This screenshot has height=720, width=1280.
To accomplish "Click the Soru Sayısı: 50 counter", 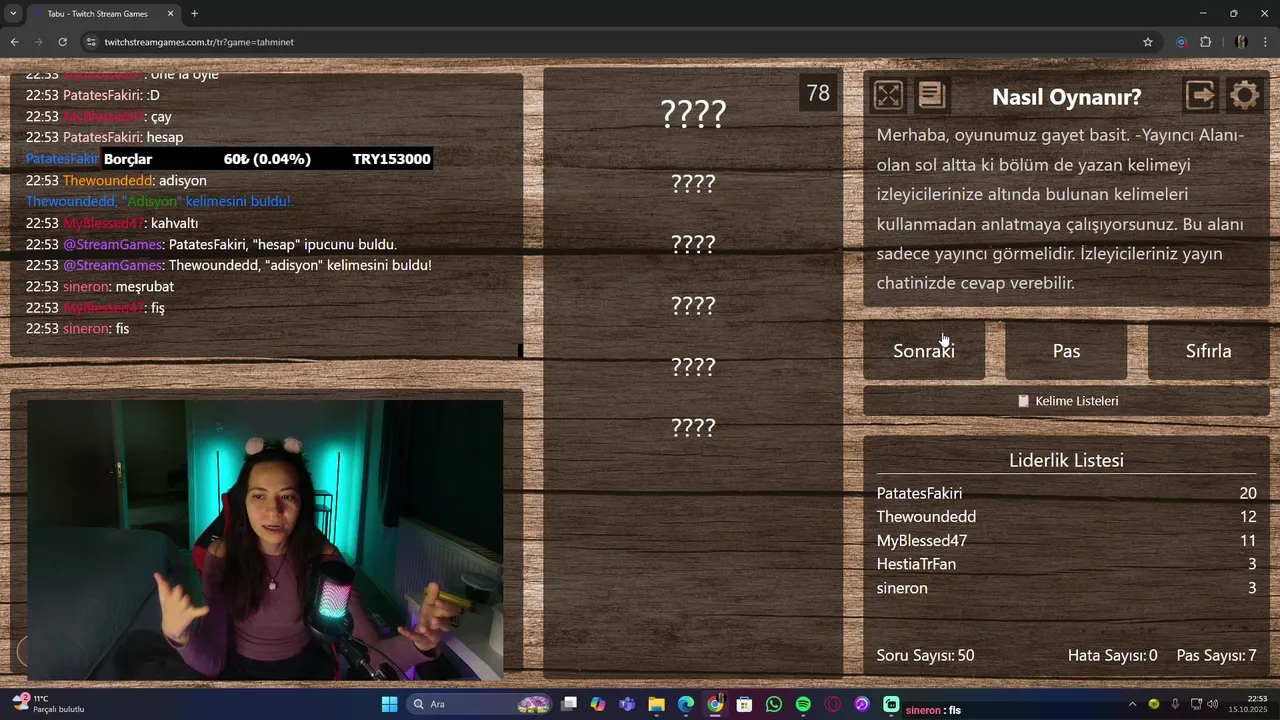I will coord(925,656).
